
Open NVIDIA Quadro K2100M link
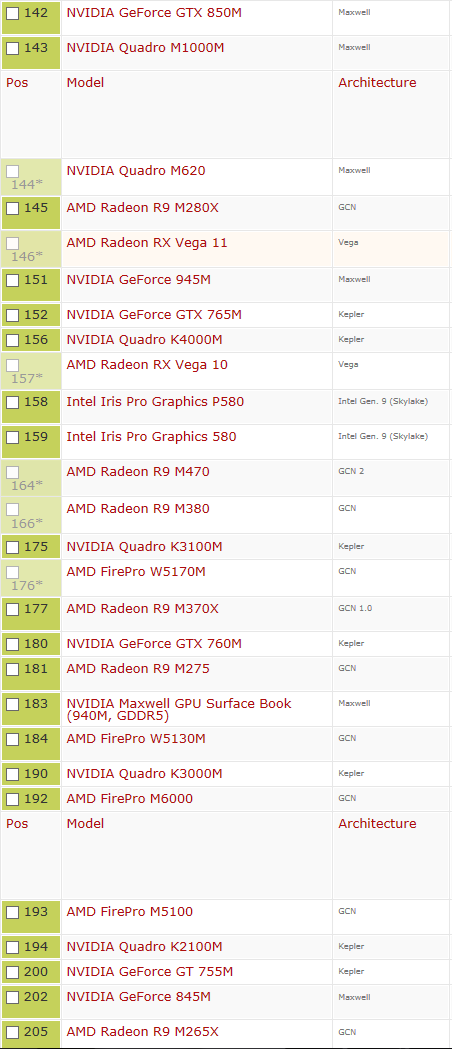144,947
